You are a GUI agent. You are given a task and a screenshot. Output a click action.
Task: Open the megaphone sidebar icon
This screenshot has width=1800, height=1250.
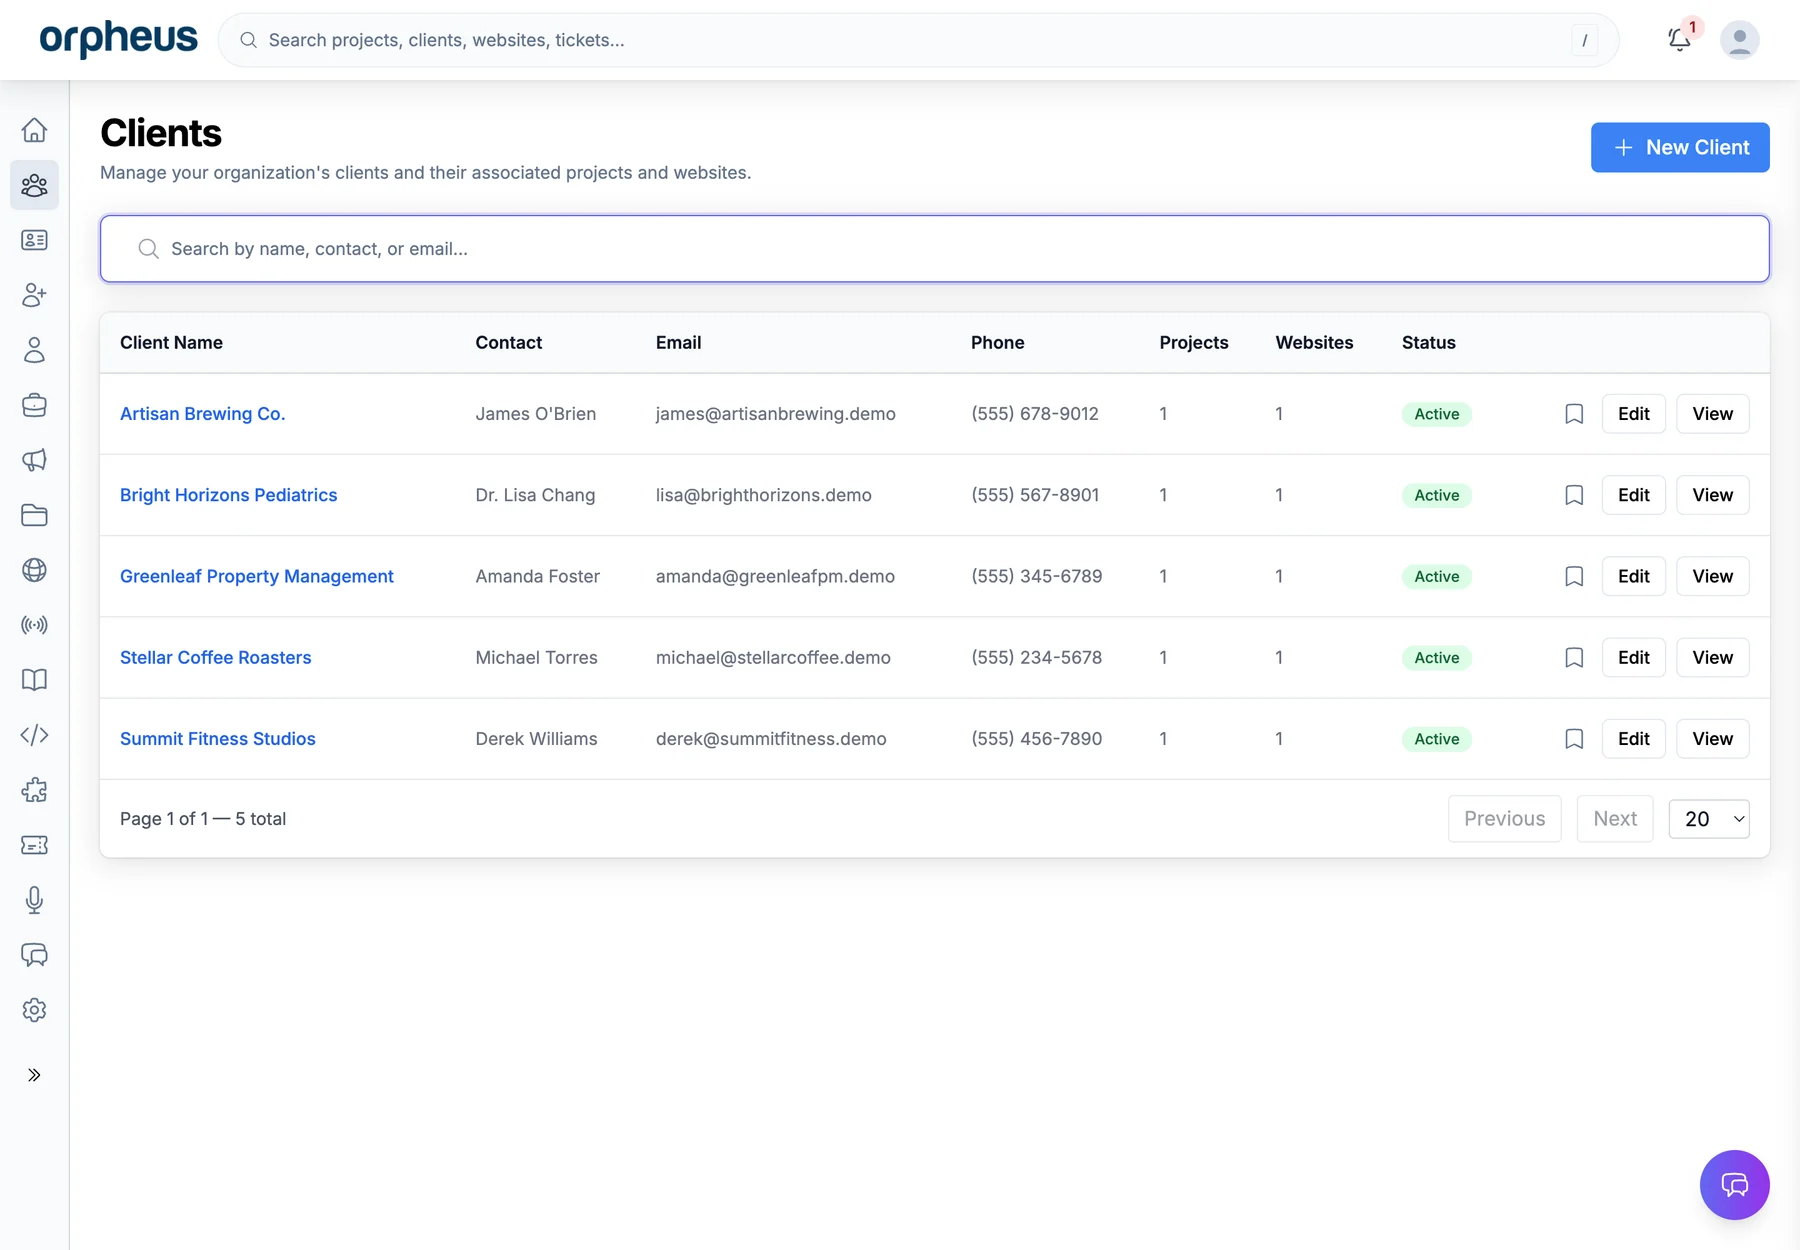coord(34,460)
